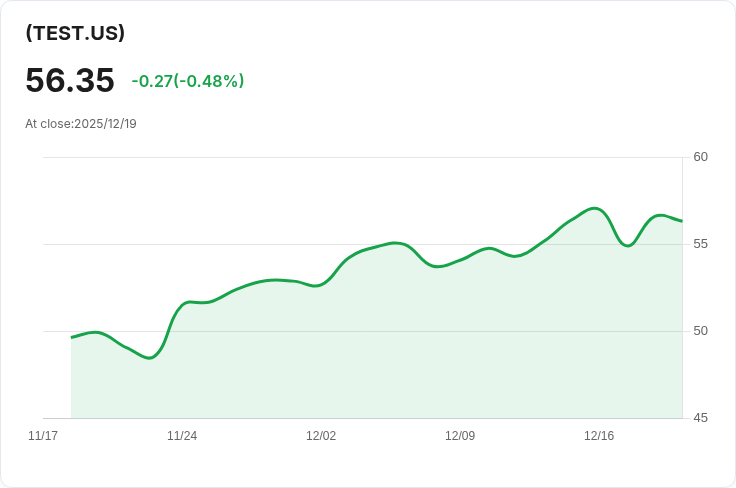Click the price line's local high near 12/02–12/09
This screenshot has height=488, width=736.
tap(396, 243)
